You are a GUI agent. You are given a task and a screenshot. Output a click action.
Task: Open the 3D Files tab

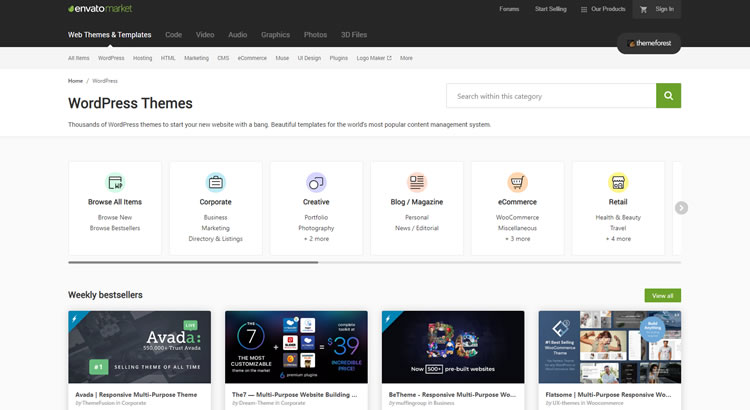click(x=354, y=35)
